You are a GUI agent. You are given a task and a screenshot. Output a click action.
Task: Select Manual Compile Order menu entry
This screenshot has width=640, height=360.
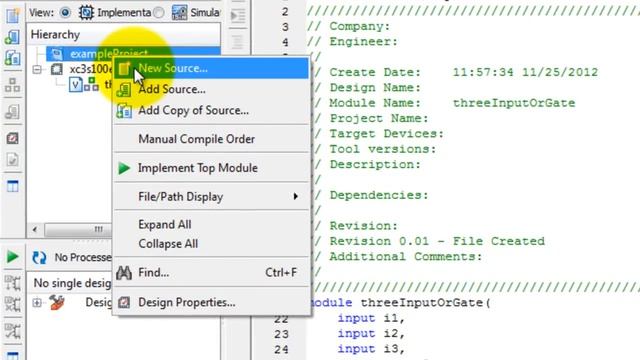pyautogui.click(x=211, y=139)
